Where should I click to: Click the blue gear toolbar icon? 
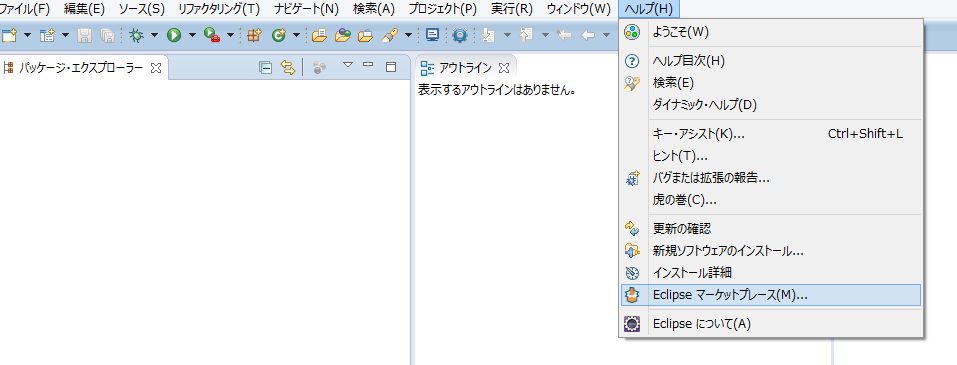coord(460,35)
